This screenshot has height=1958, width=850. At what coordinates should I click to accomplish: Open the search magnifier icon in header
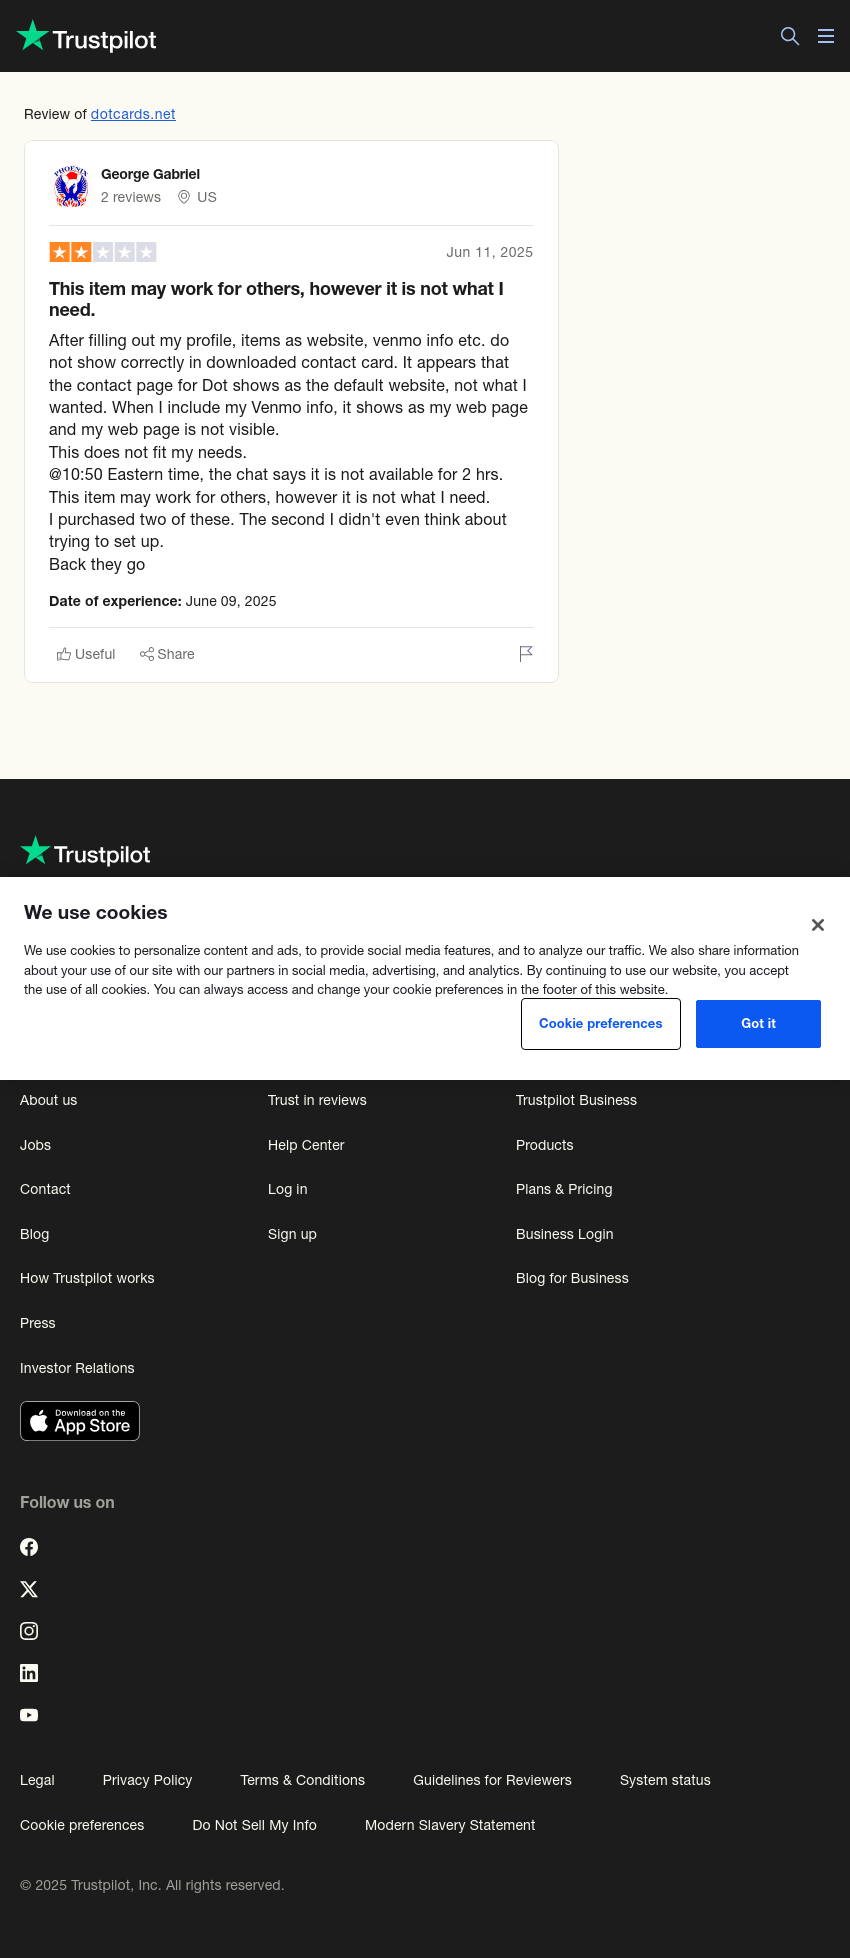[790, 36]
